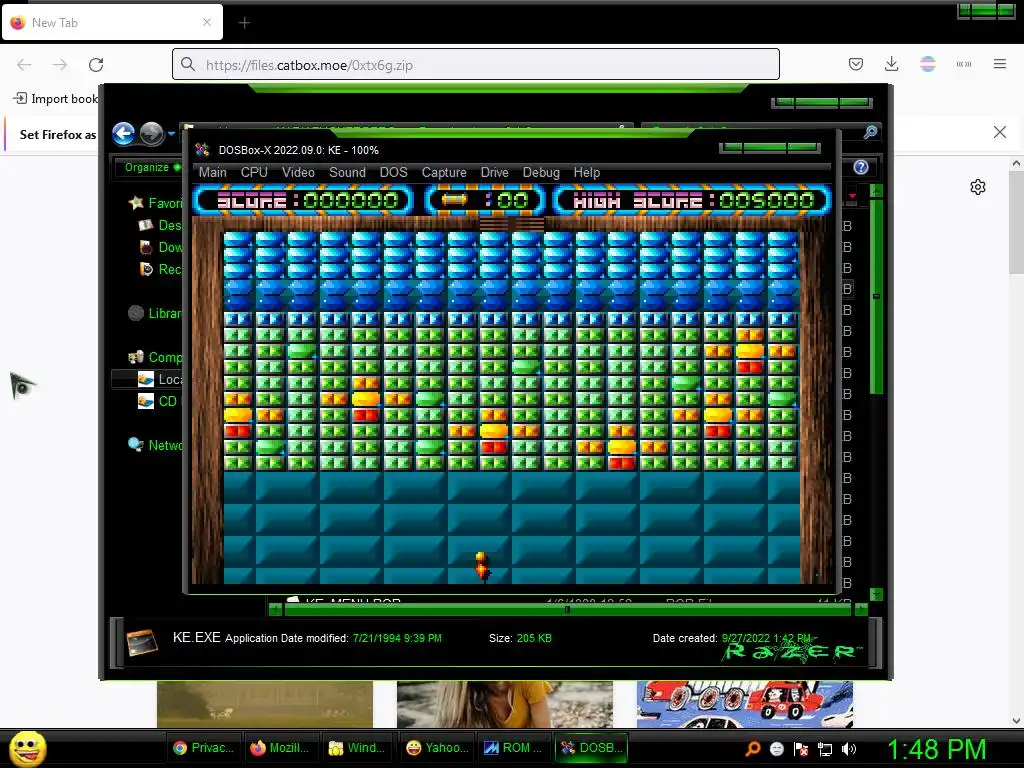Open the Firefox downloads panel

[x=891, y=64]
